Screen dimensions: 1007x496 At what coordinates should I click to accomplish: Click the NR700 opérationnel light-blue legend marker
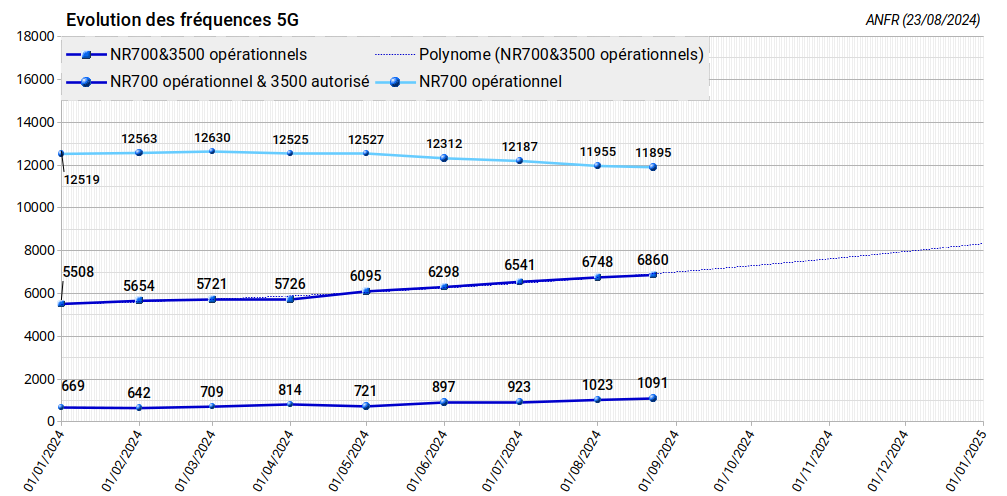[x=397, y=82]
